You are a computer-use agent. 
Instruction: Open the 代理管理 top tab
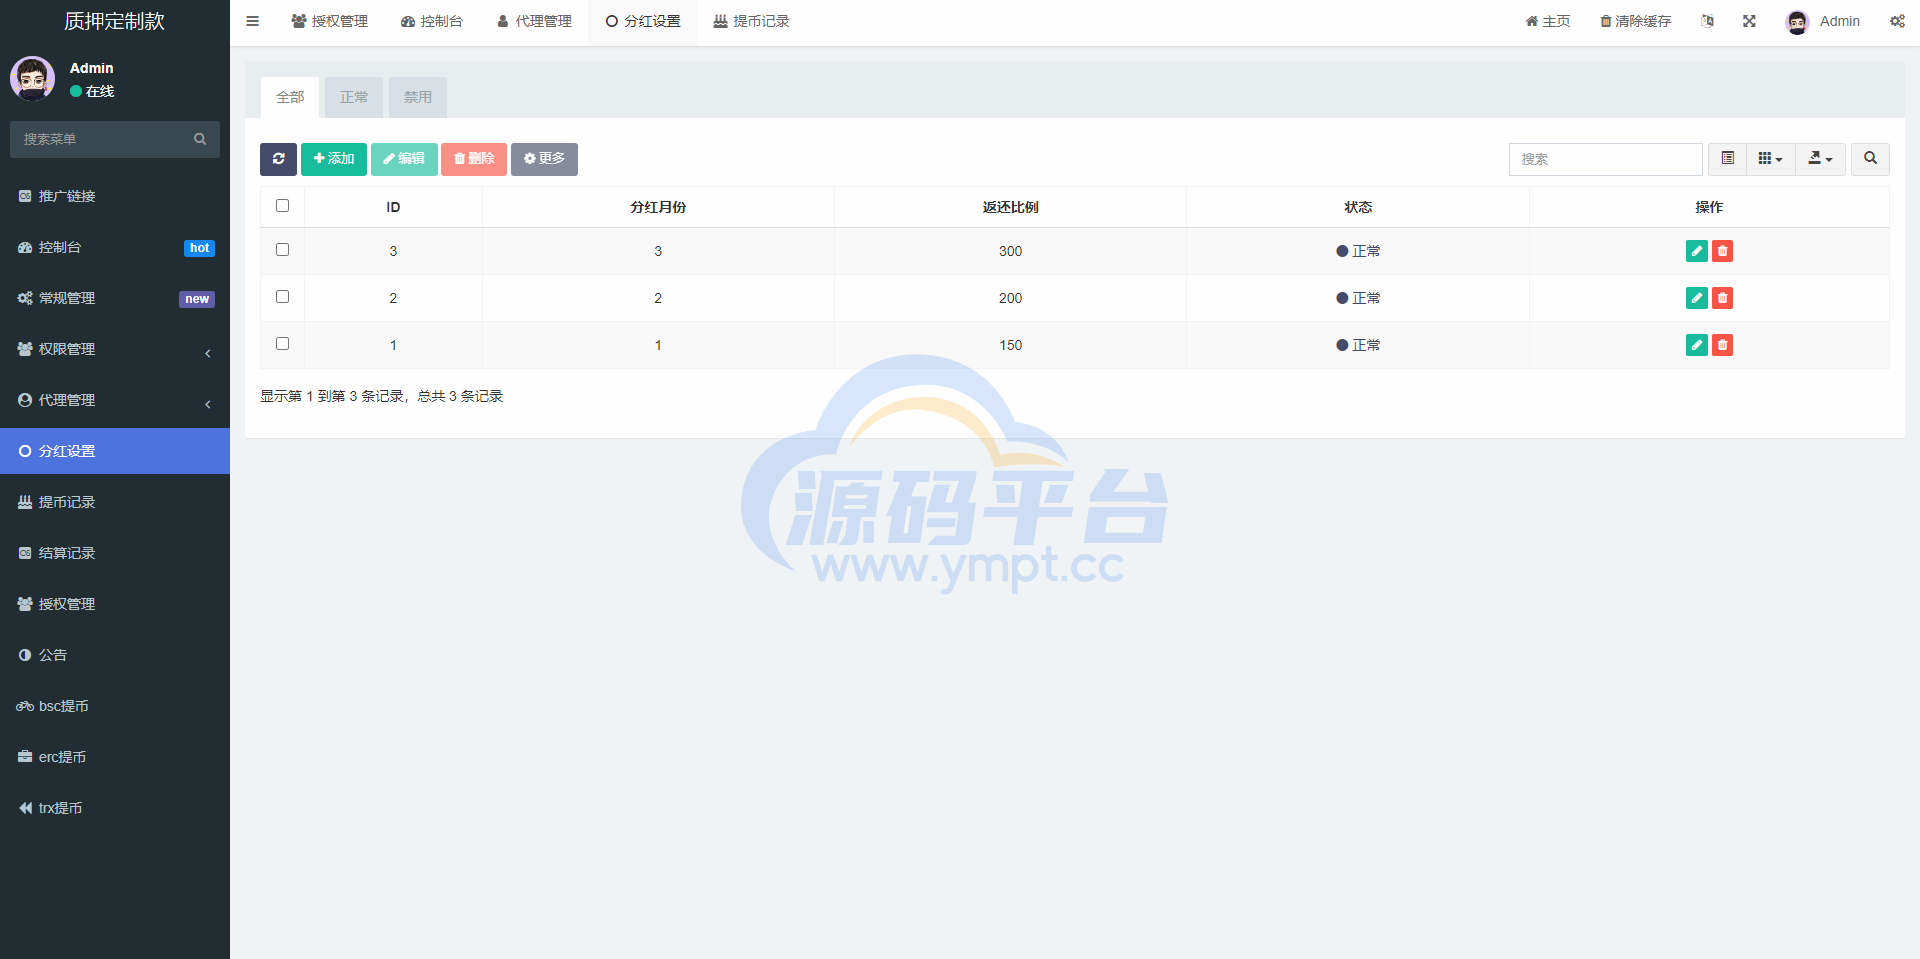point(534,21)
